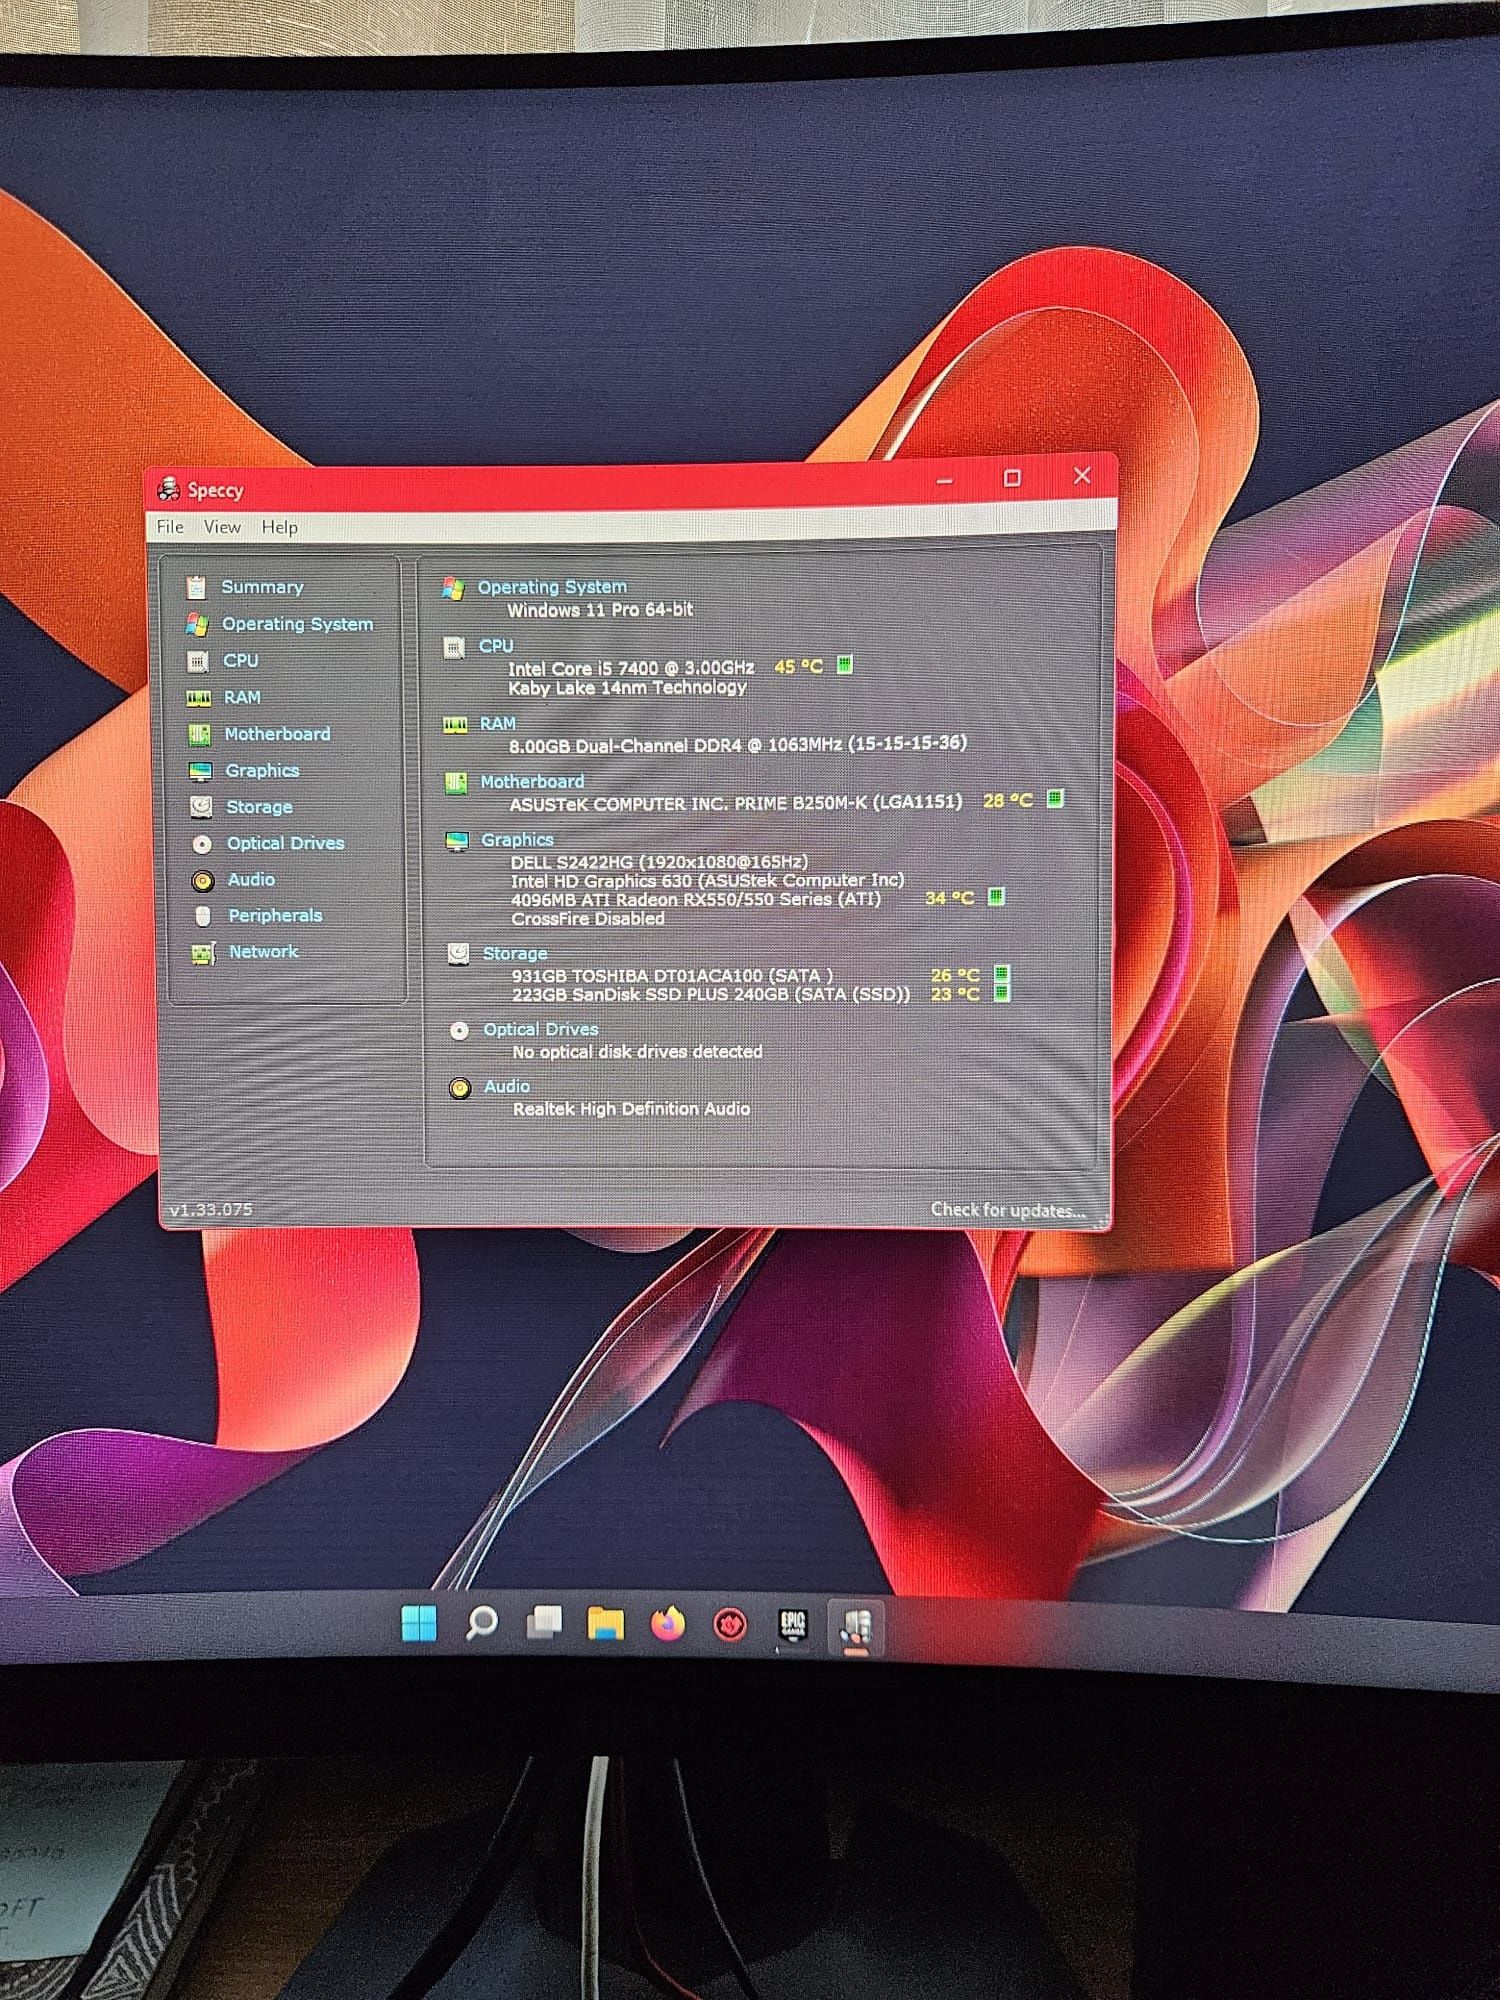1500x2000 pixels.
Task: Click the Radeon GPU temperature status indicator
Action: point(996,896)
